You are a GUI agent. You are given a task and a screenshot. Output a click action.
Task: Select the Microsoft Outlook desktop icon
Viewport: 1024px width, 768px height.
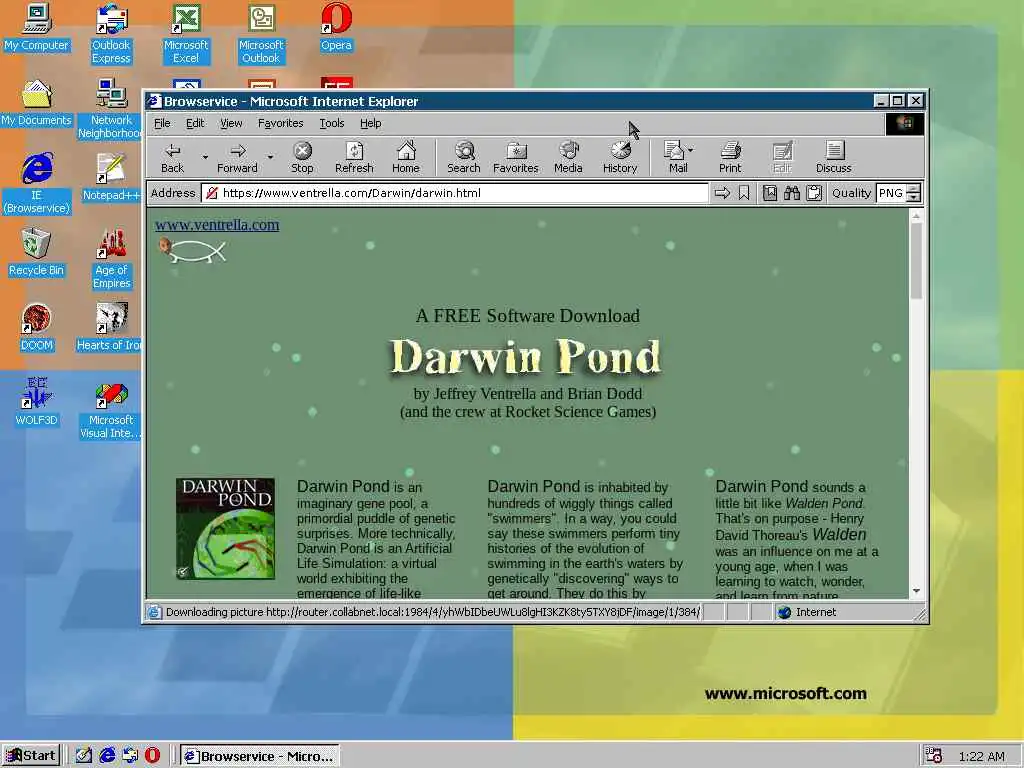tap(261, 33)
